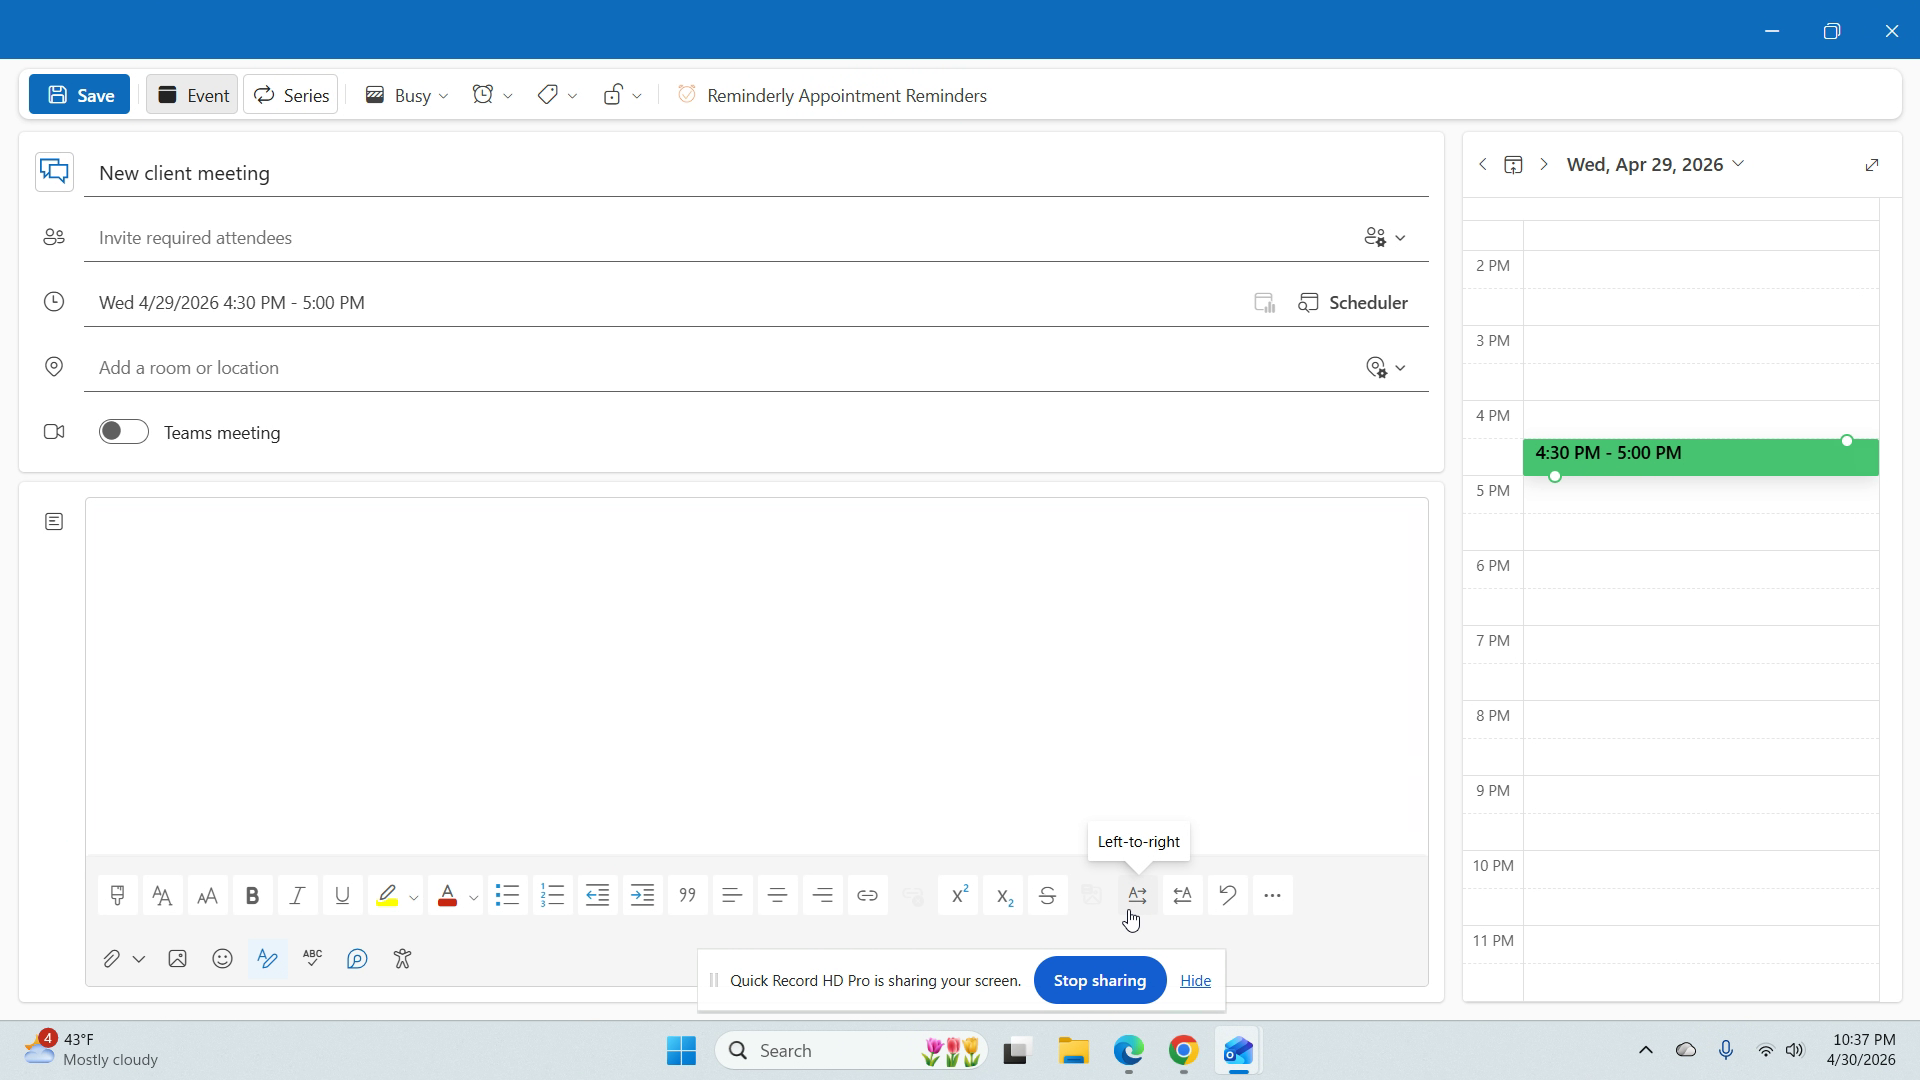
Task: Open the reminder alarm clock dropdown
Action: [x=492, y=95]
